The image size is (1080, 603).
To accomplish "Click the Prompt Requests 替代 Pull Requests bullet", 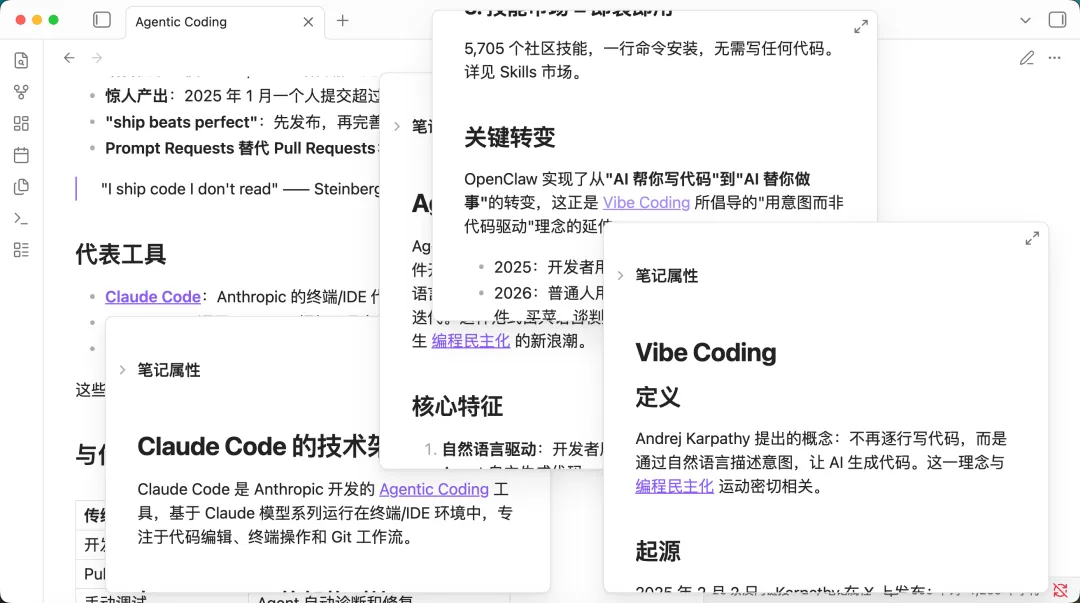I will 240,148.
